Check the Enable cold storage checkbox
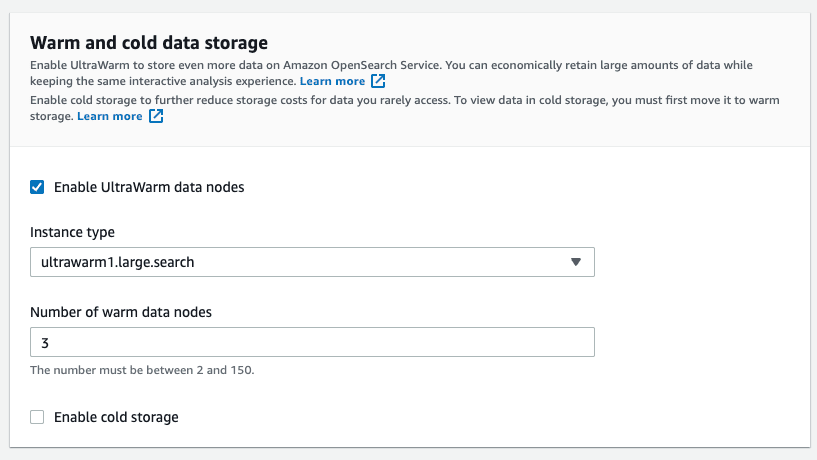Viewport: 817px width, 460px height. tap(37, 417)
